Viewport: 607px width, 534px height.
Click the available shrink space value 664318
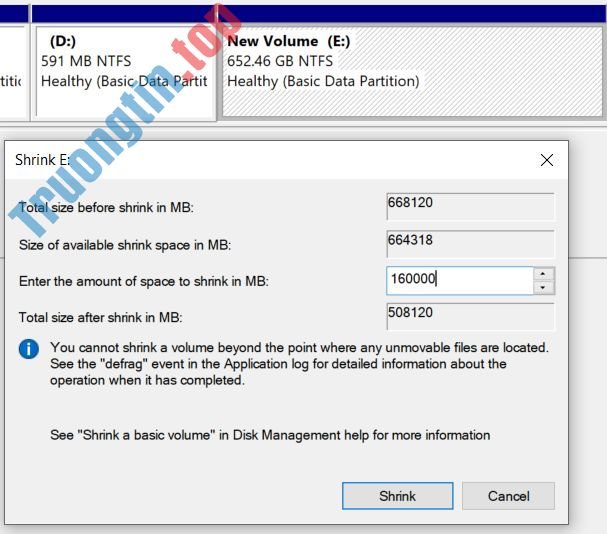470,244
